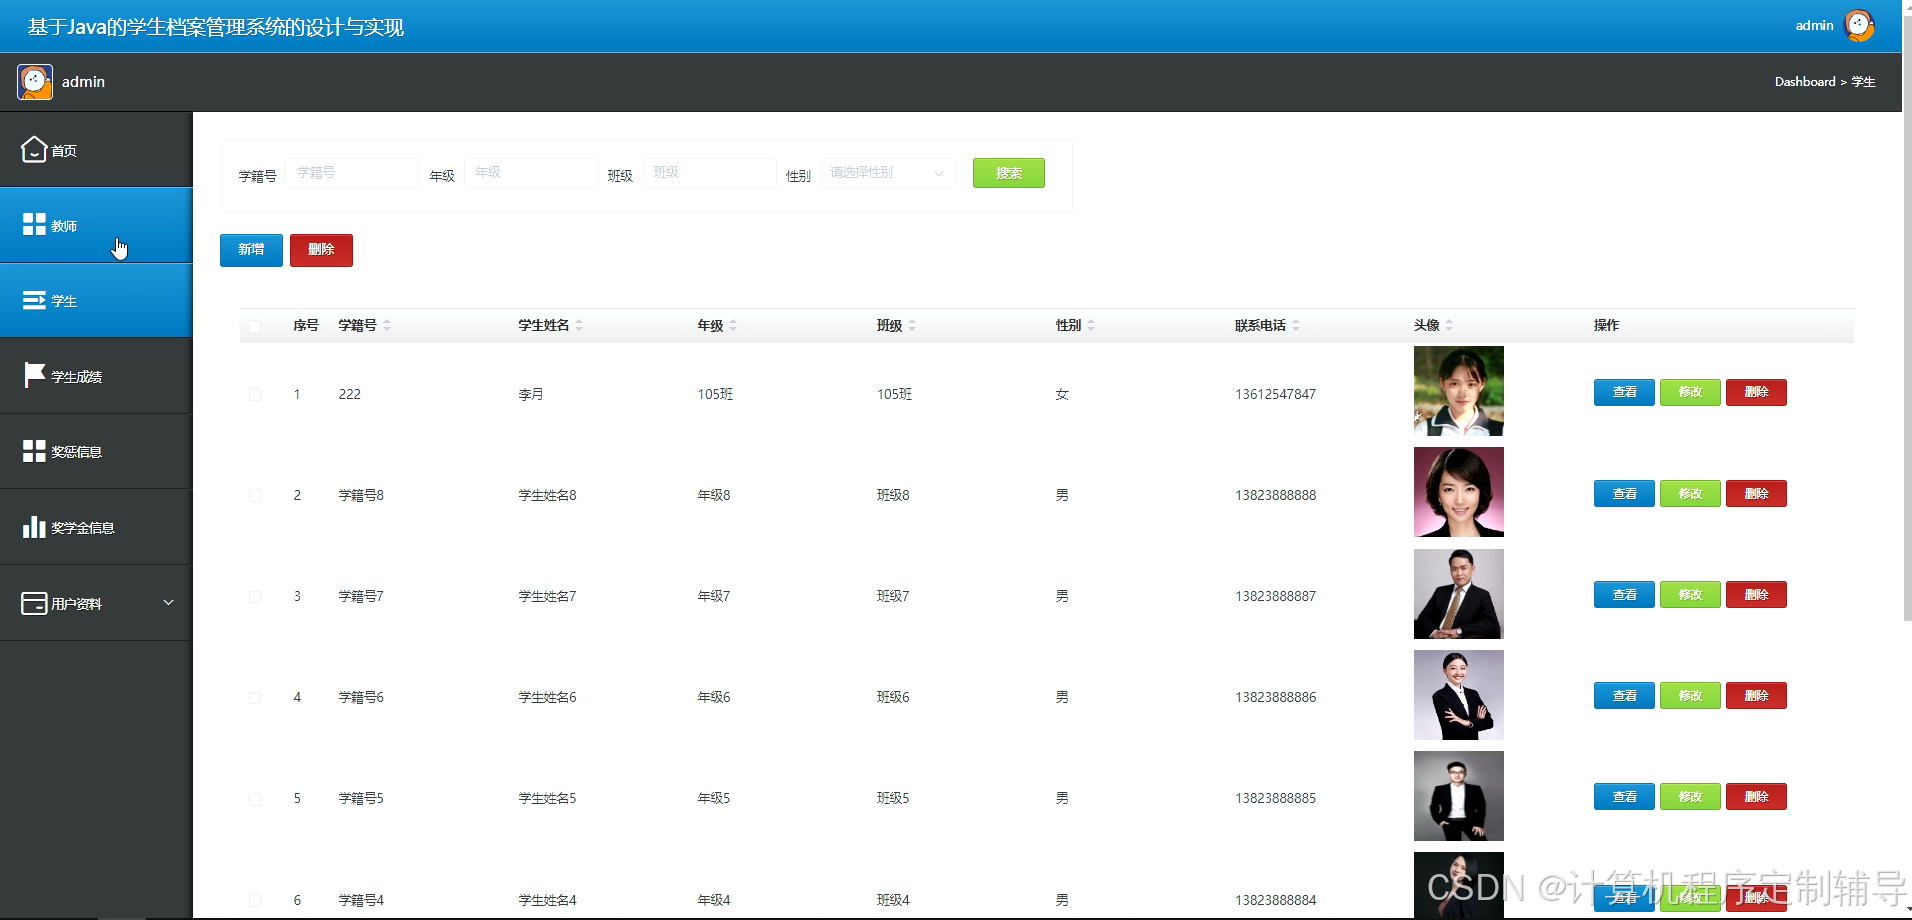The width and height of the screenshot is (1912, 920).
Task: Click 查看 for 学生姓名6
Action: click(1624, 696)
